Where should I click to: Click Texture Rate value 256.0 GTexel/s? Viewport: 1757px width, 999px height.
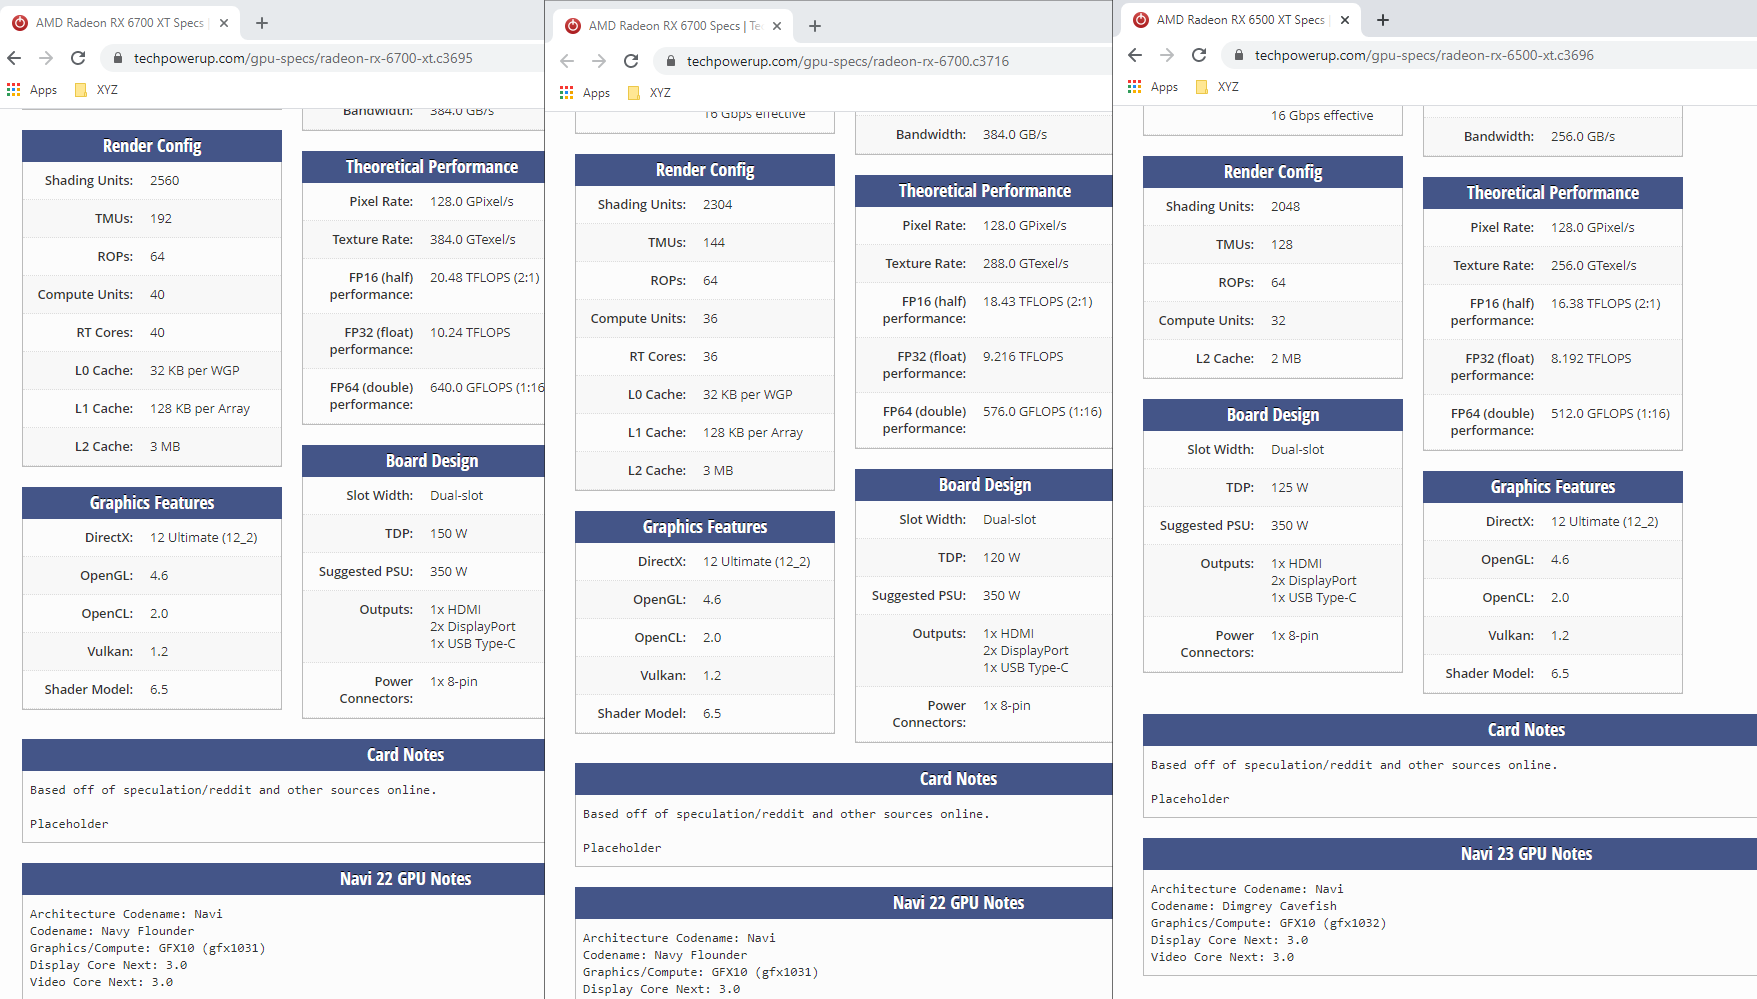point(1594,266)
